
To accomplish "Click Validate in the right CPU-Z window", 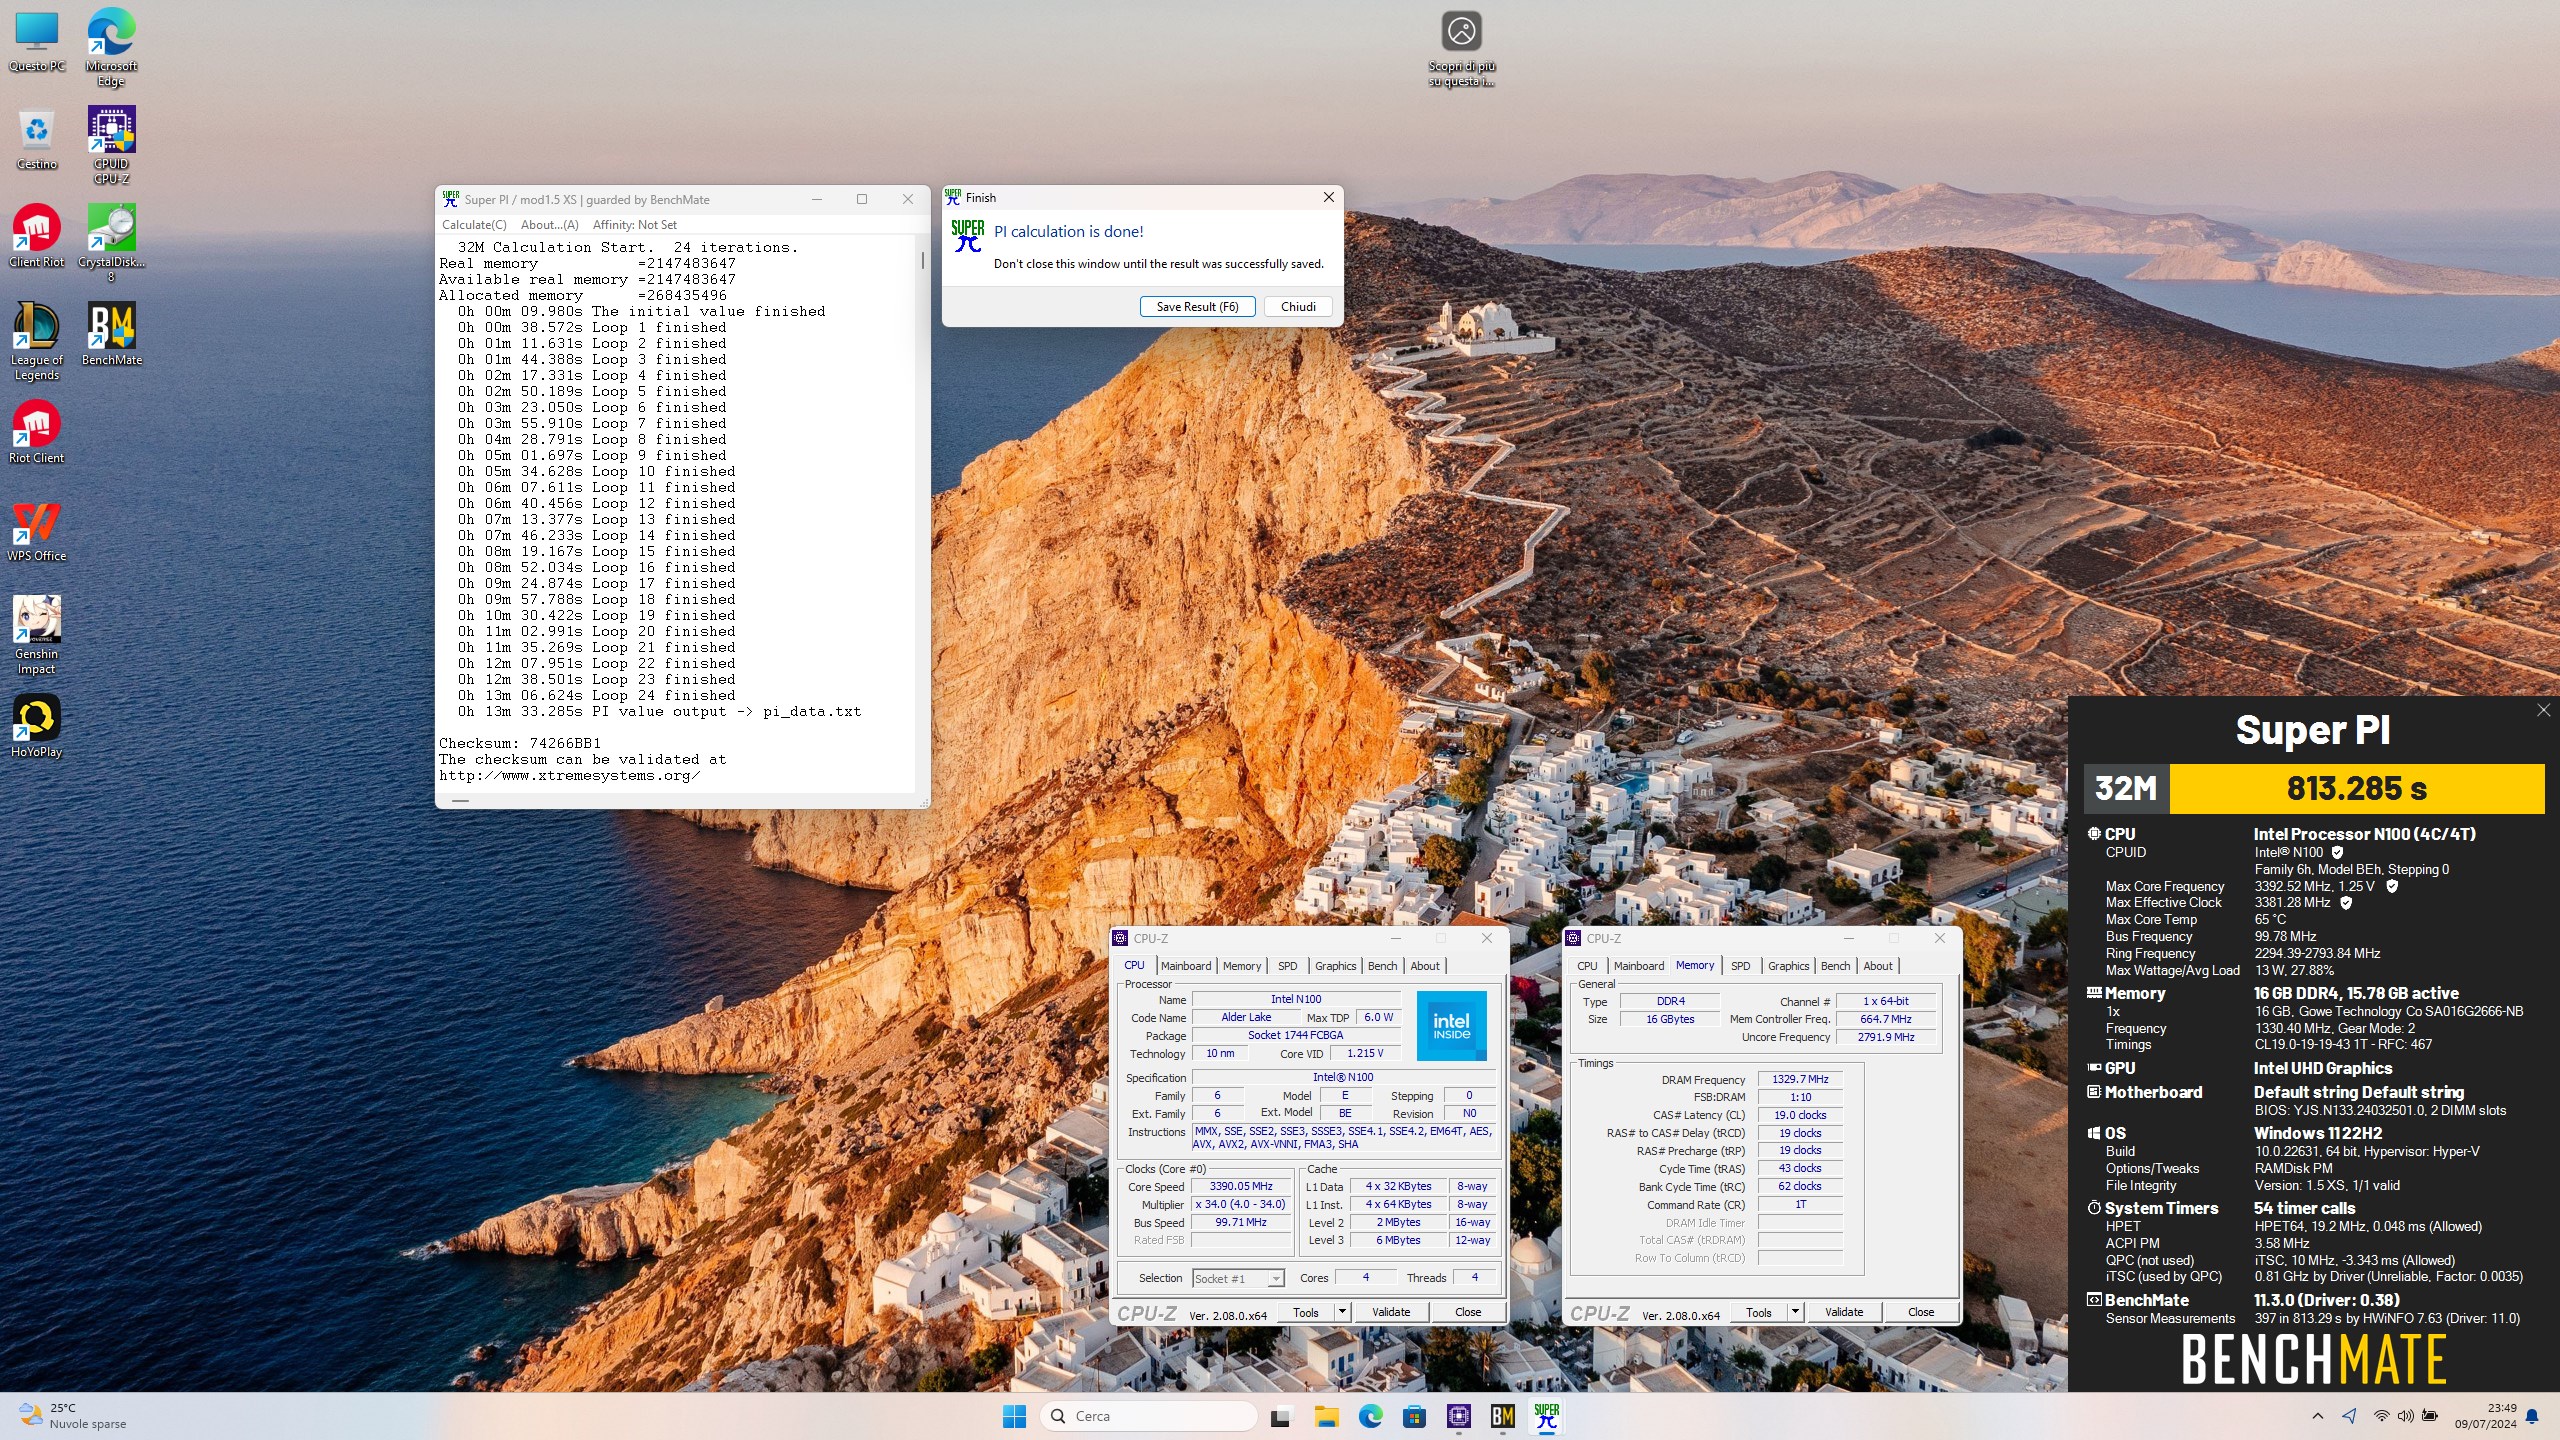I will click(1844, 1312).
